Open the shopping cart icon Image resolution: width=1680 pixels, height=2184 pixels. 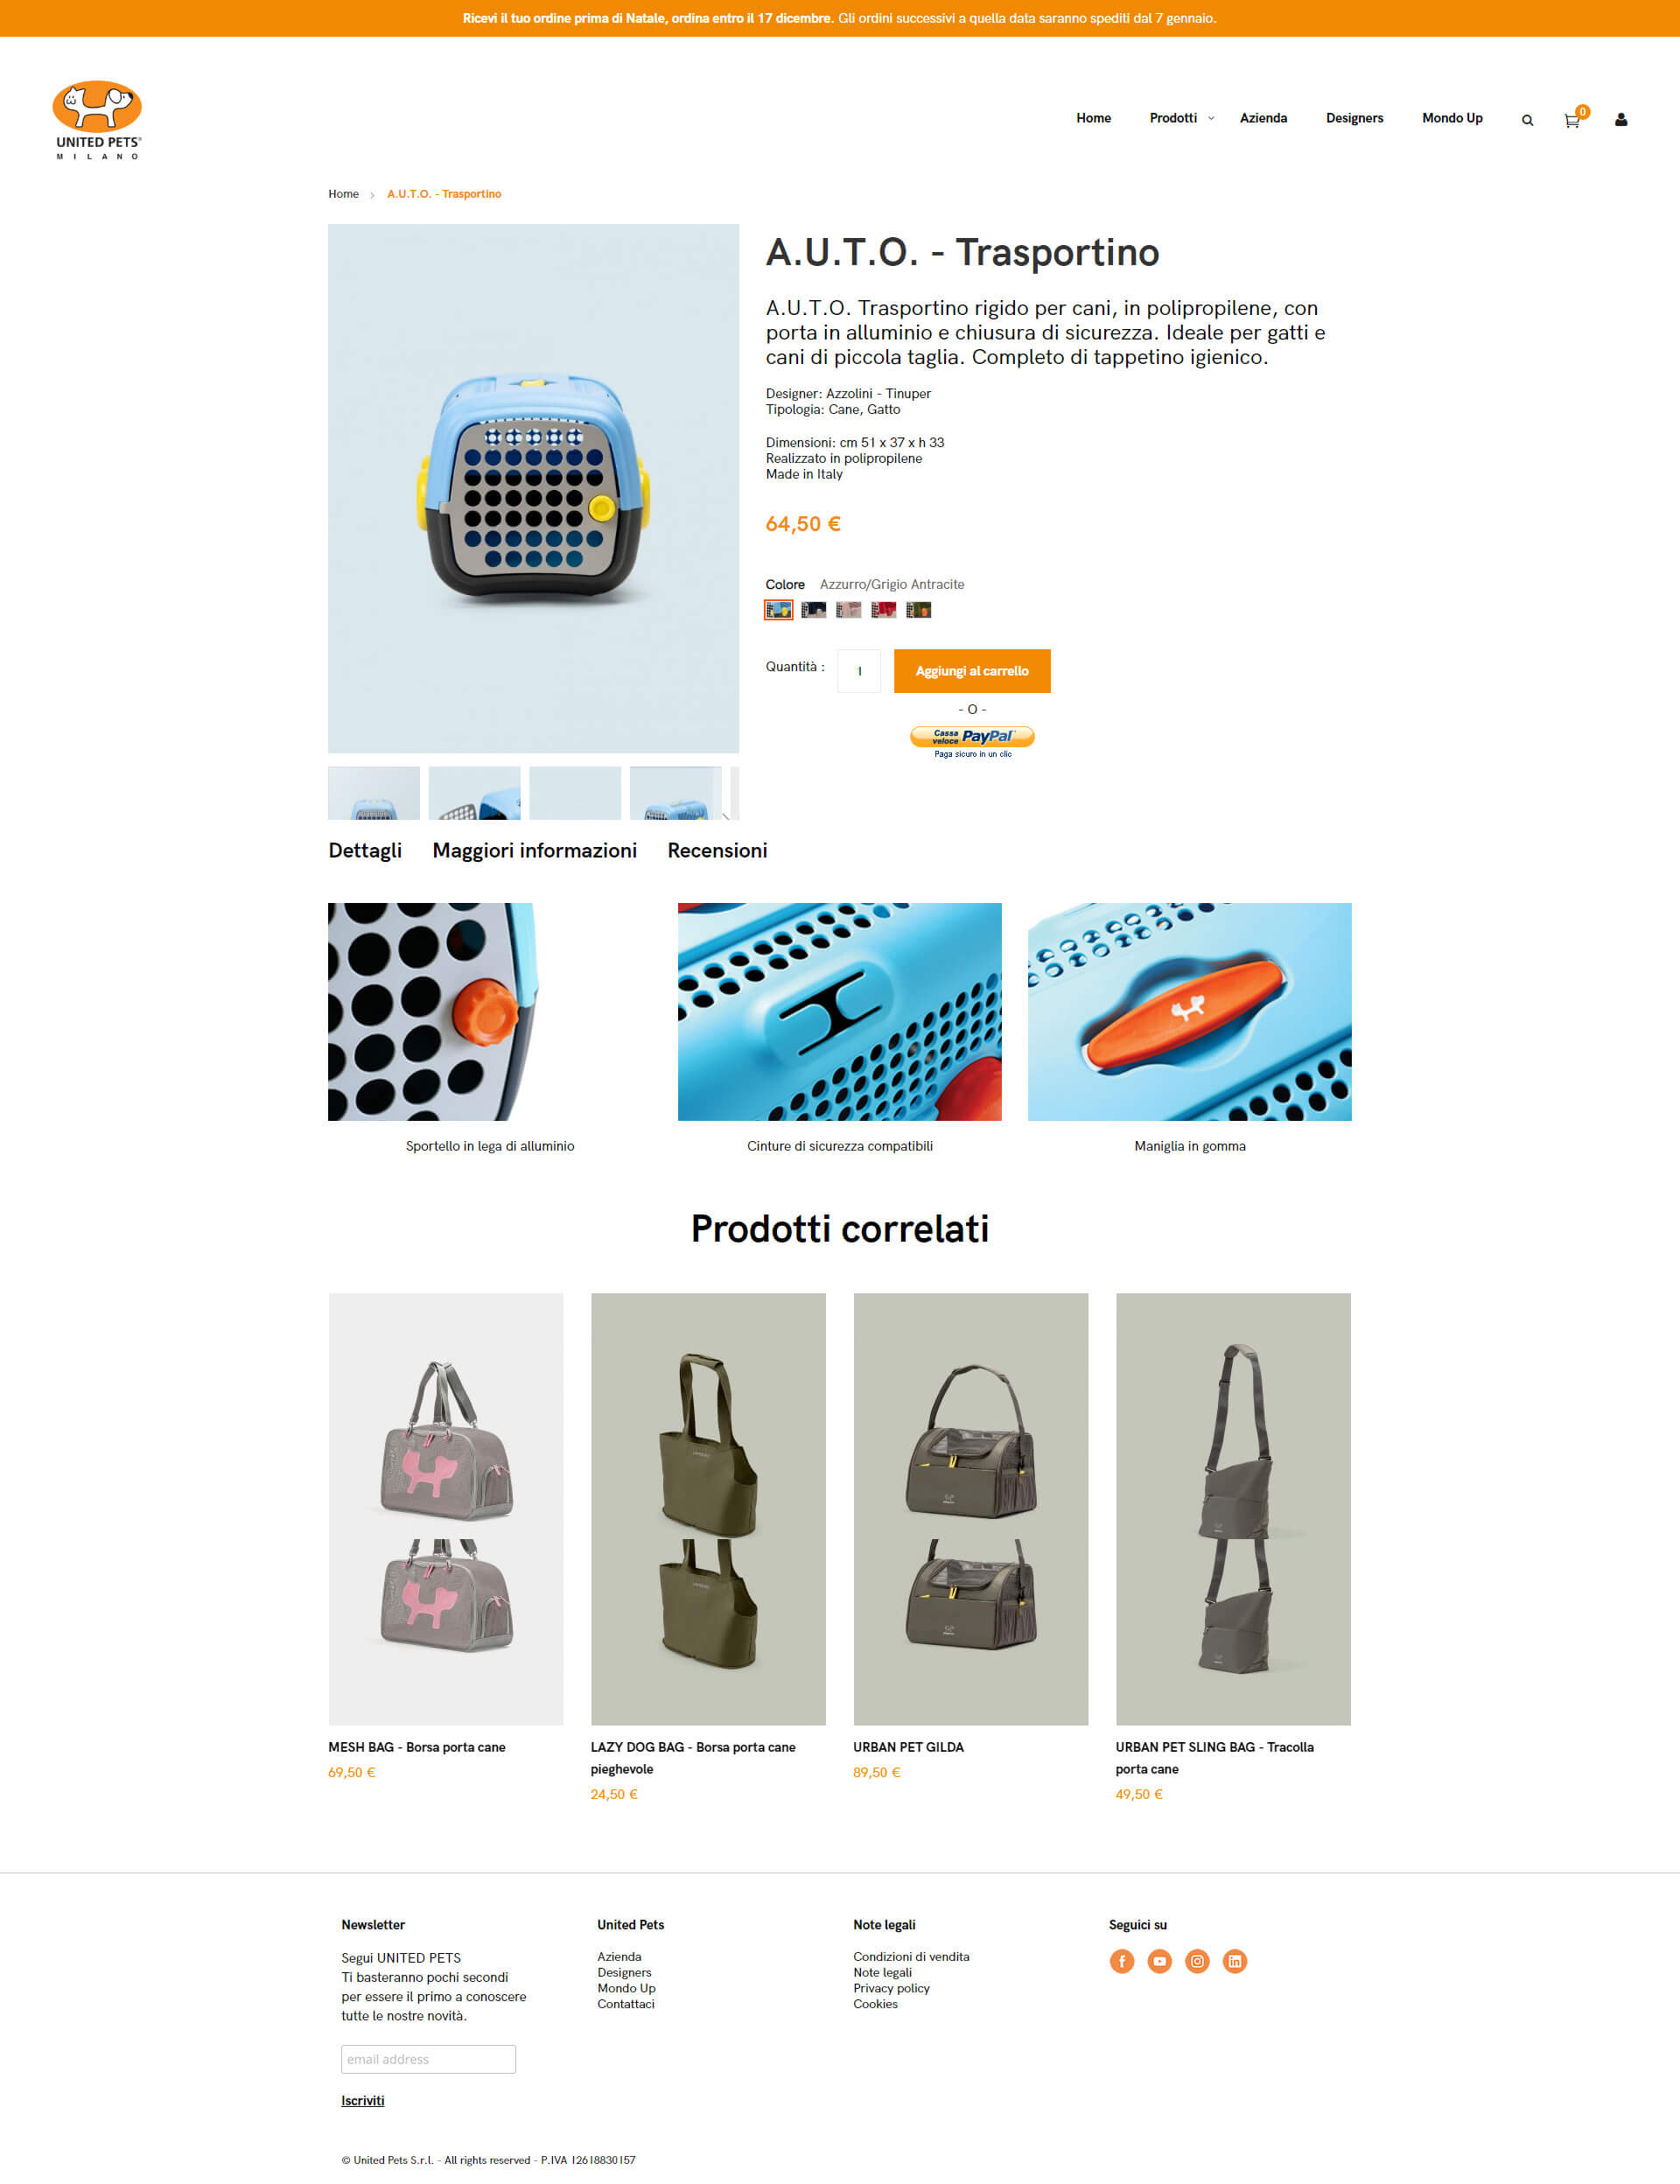[x=1572, y=120]
